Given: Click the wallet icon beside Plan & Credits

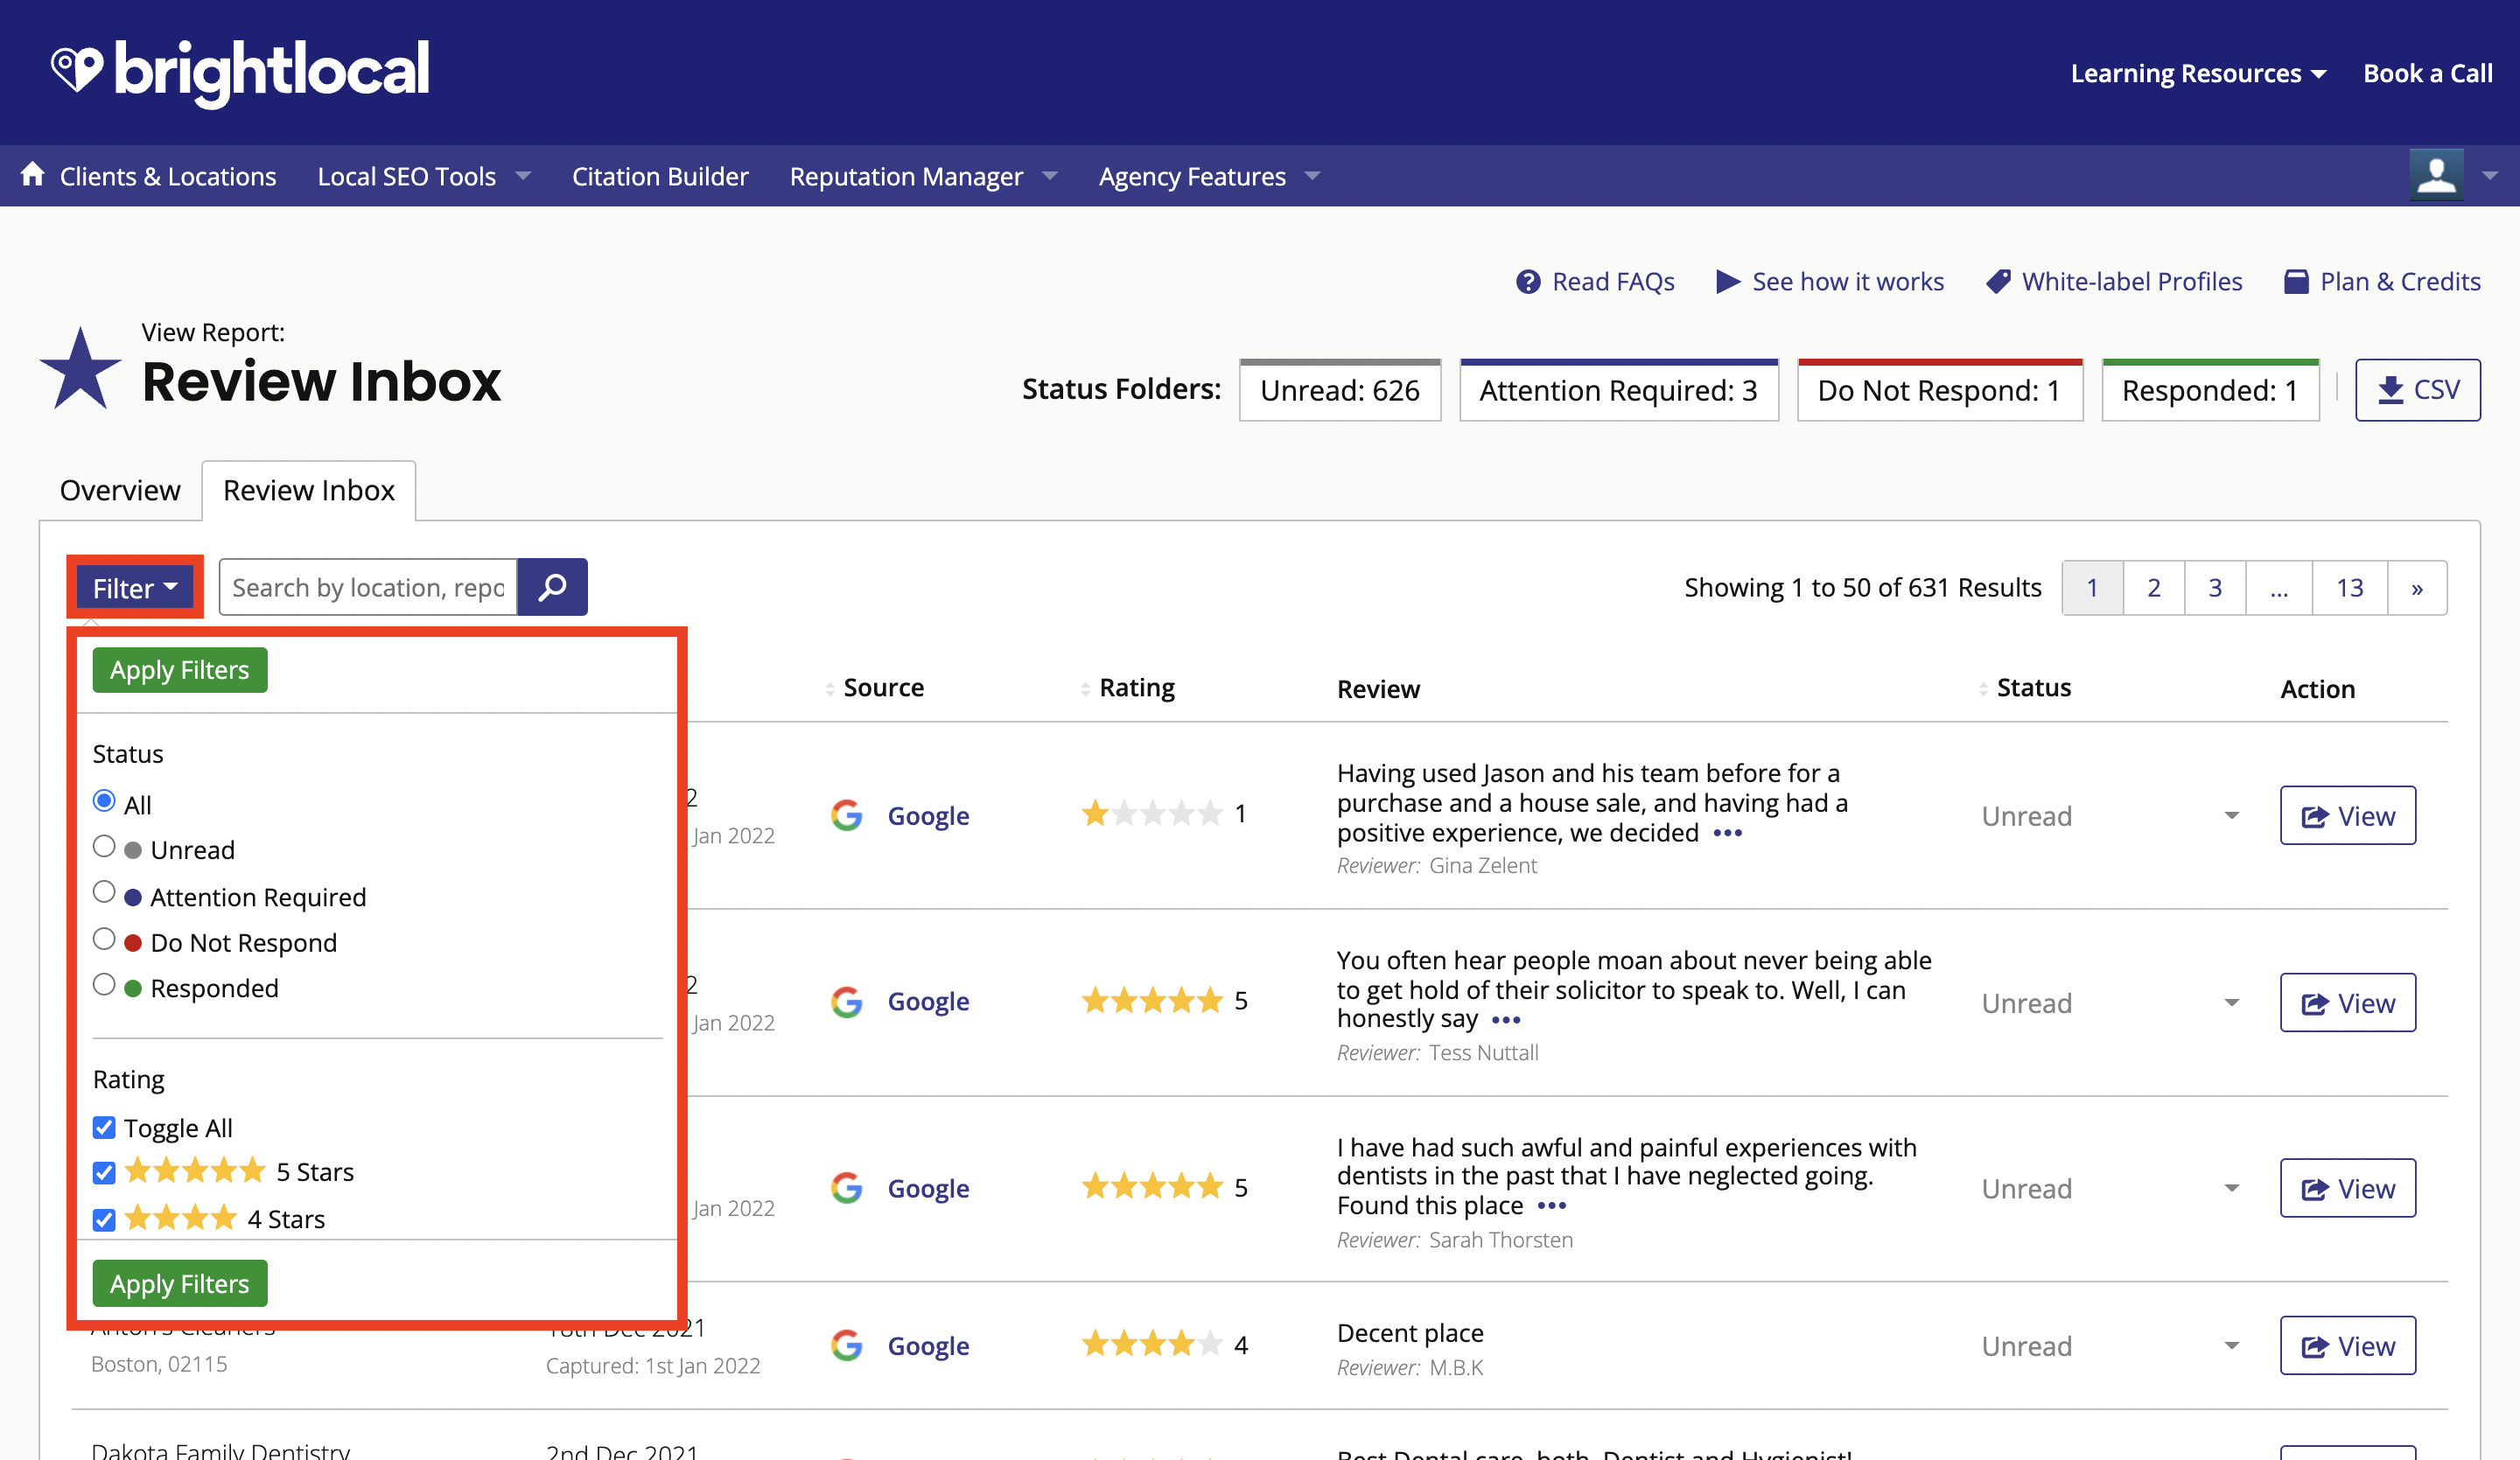Looking at the screenshot, I should point(2296,282).
